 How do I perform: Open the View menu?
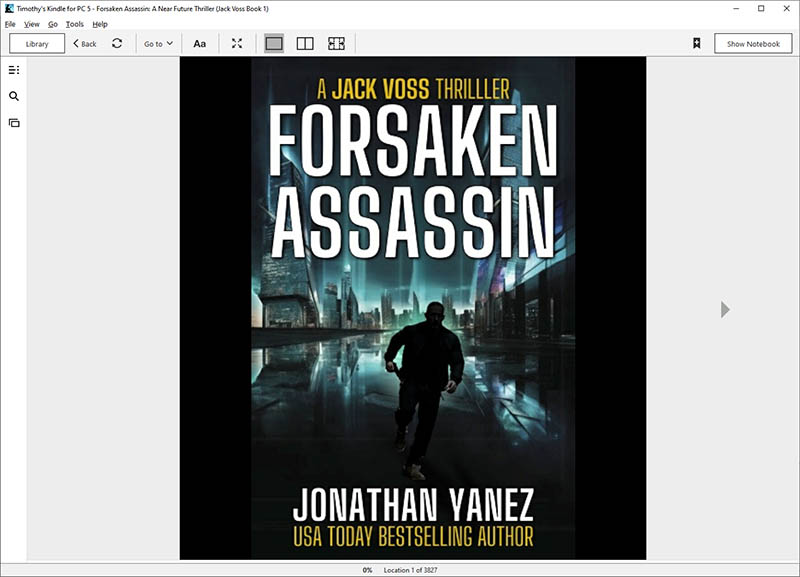coord(32,24)
